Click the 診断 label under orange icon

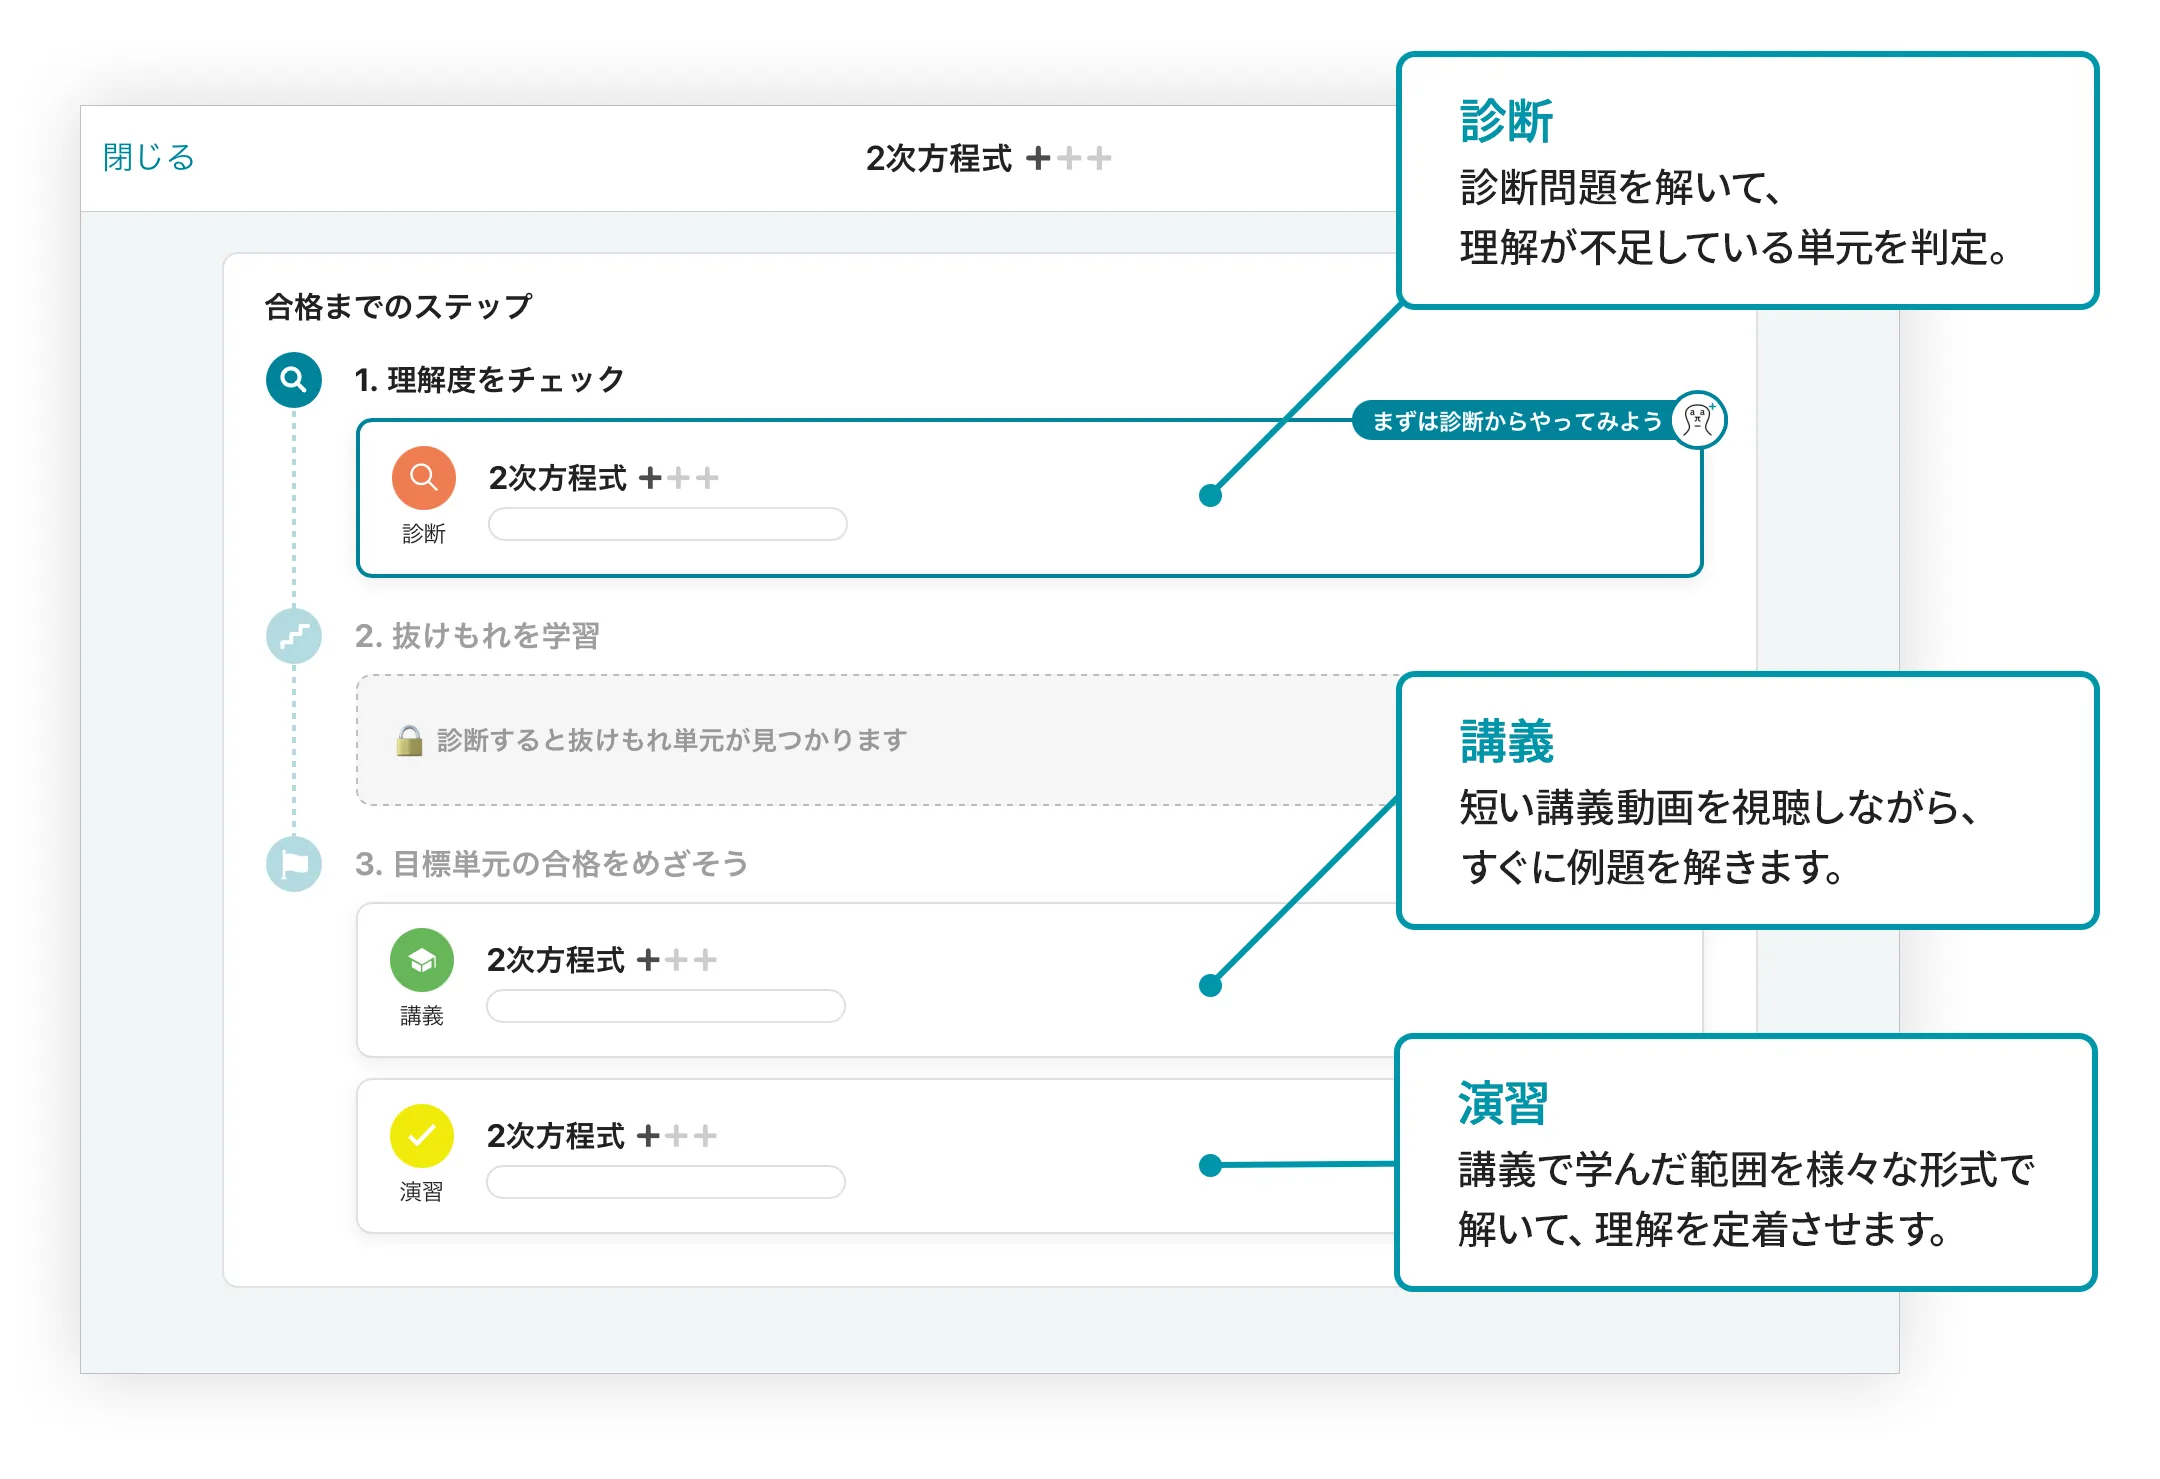pos(424,534)
